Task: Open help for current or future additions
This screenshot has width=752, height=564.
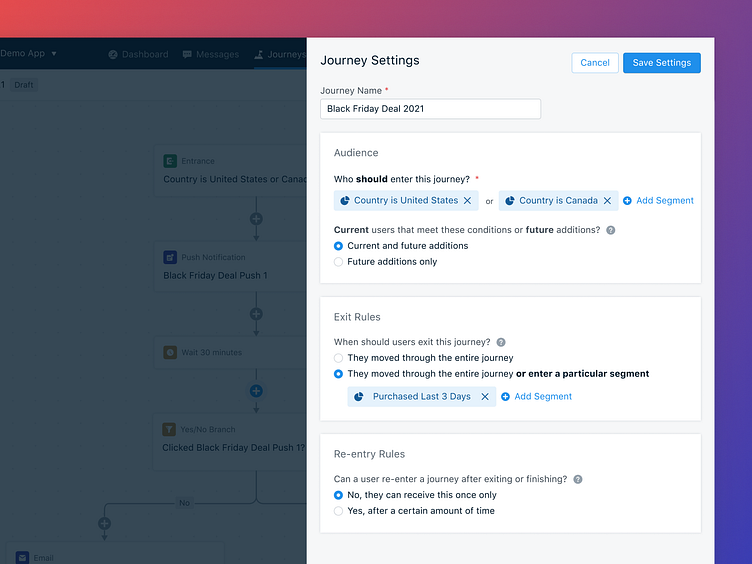Action: click(x=611, y=230)
